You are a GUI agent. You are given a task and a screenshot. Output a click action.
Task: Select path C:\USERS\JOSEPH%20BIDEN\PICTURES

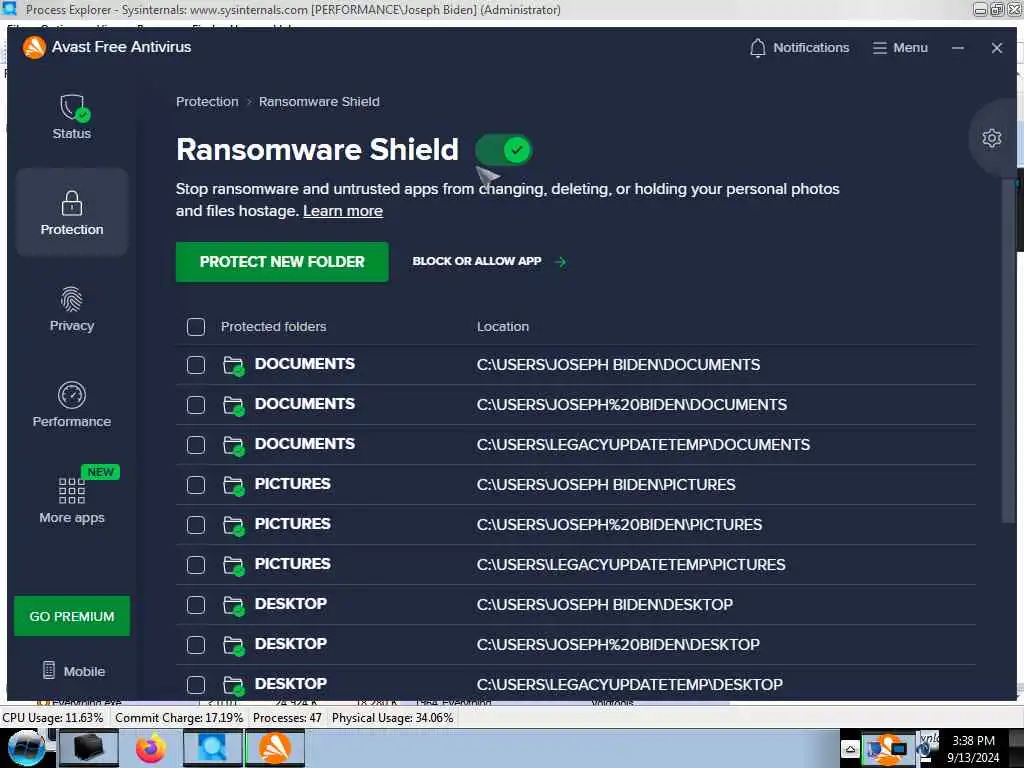pos(619,525)
